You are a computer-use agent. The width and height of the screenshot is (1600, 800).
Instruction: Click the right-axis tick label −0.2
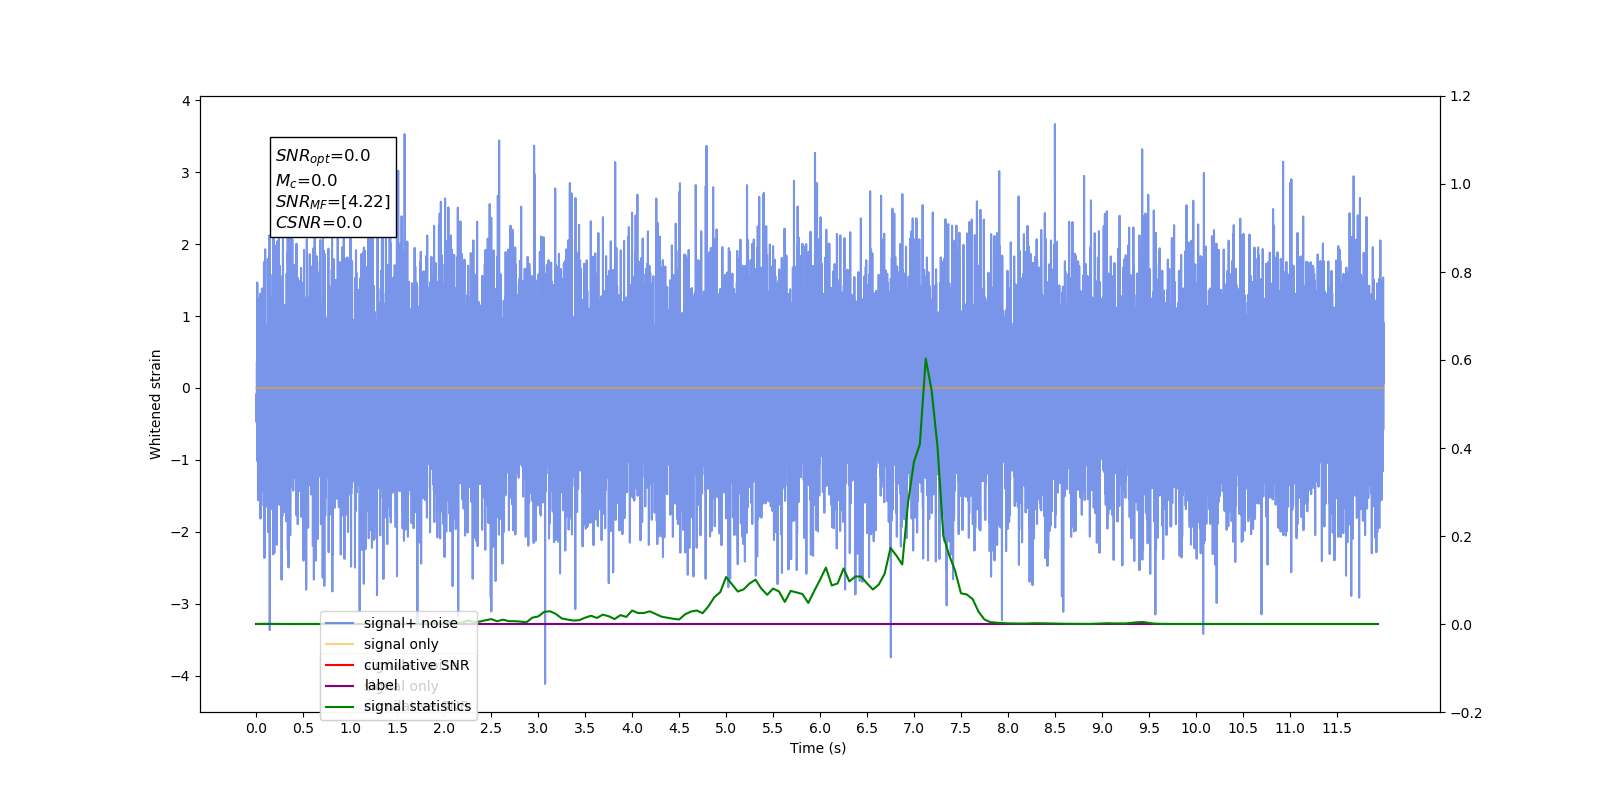[1466, 713]
